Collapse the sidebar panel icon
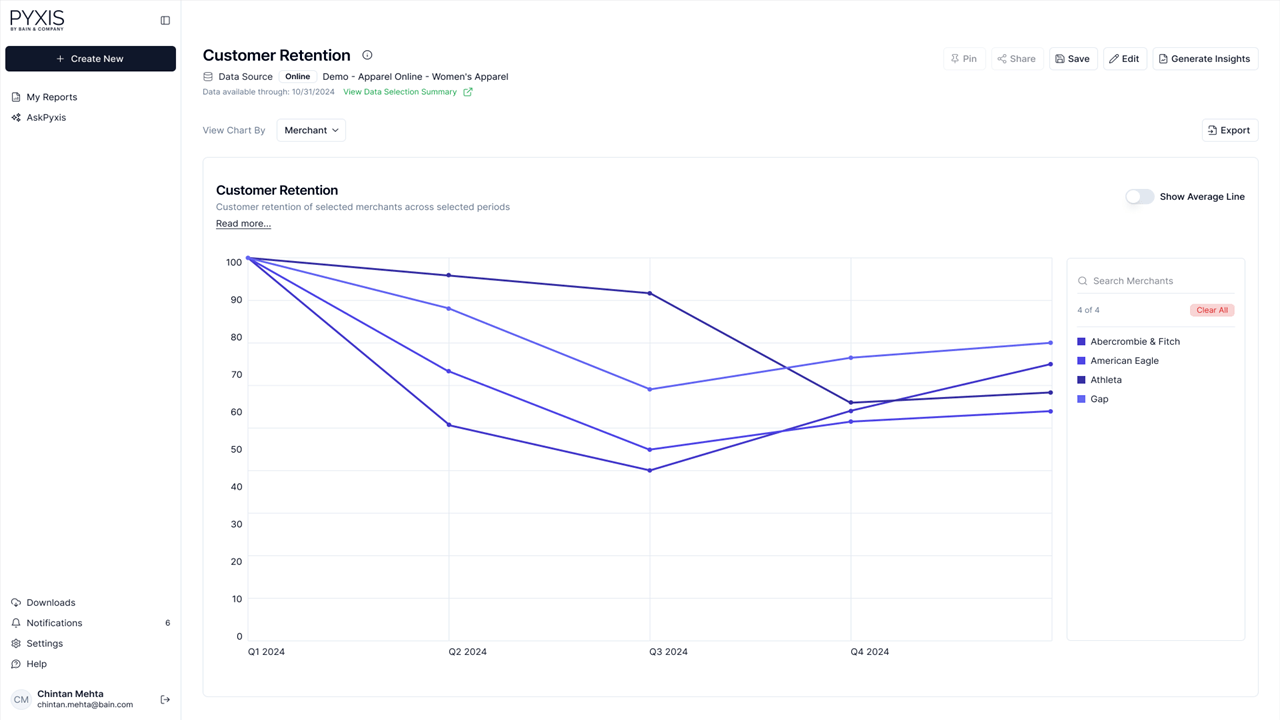1280x720 pixels. pos(165,20)
